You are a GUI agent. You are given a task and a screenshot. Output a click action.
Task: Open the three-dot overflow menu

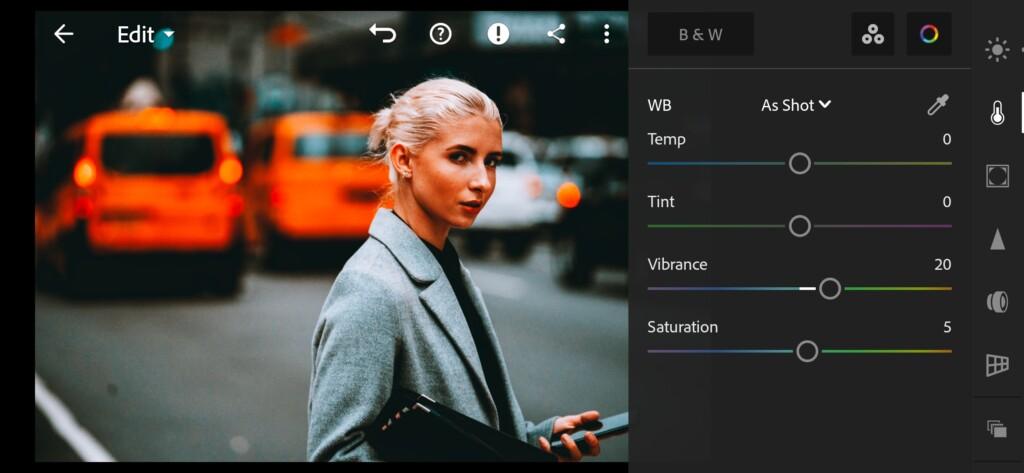607,34
